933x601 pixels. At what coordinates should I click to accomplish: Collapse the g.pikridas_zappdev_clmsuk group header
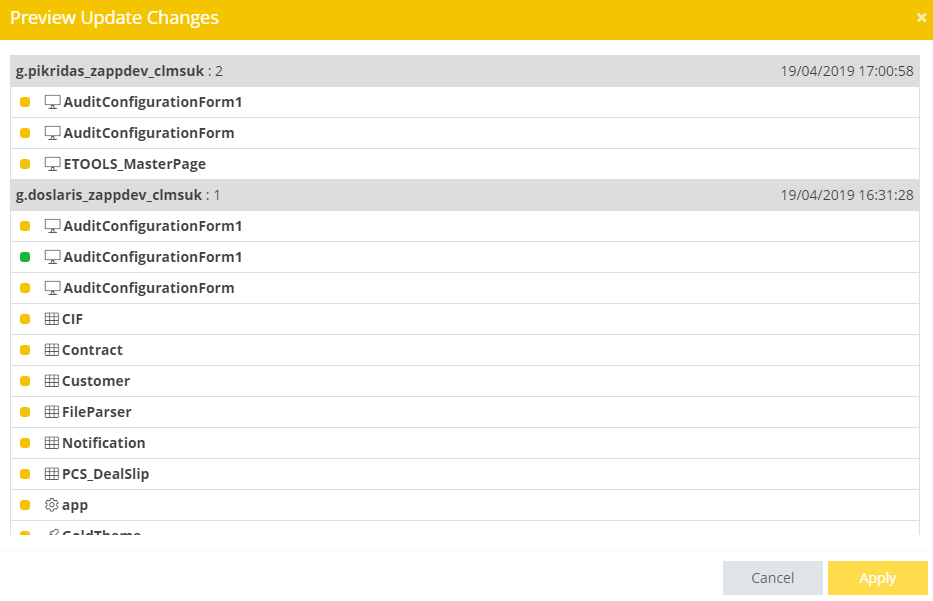pyautogui.click(x=110, y=71)
